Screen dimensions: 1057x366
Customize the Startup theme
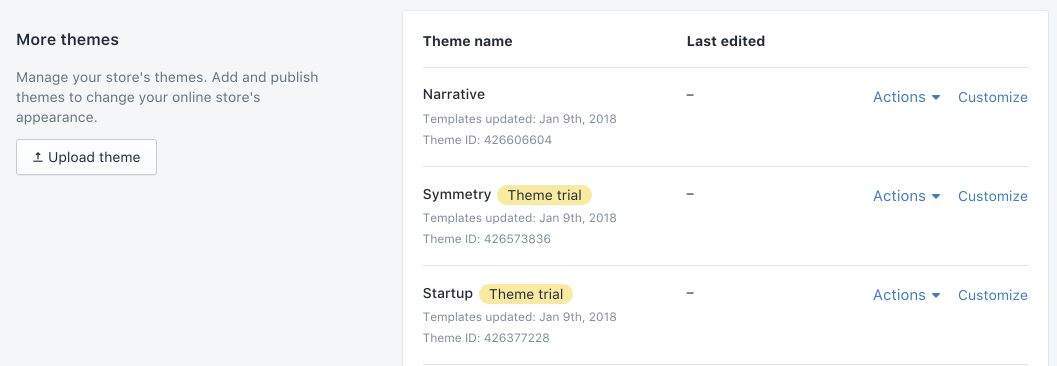(x=993, y=295)
